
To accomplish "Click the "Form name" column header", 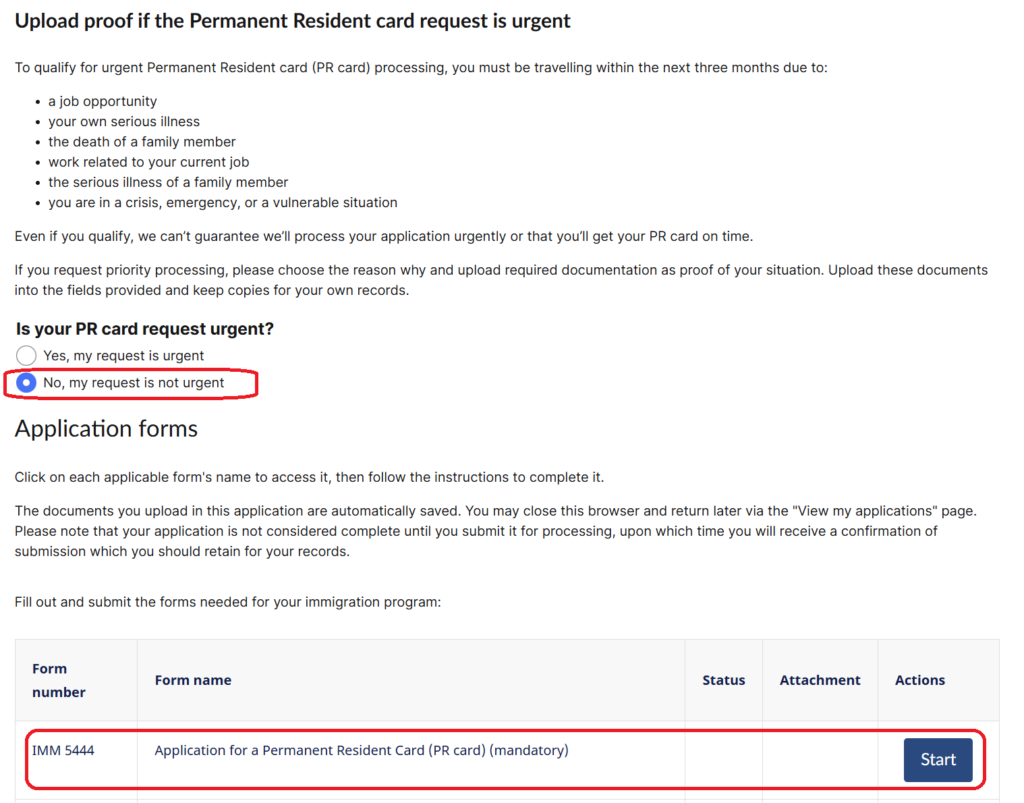I will (193, 680).
